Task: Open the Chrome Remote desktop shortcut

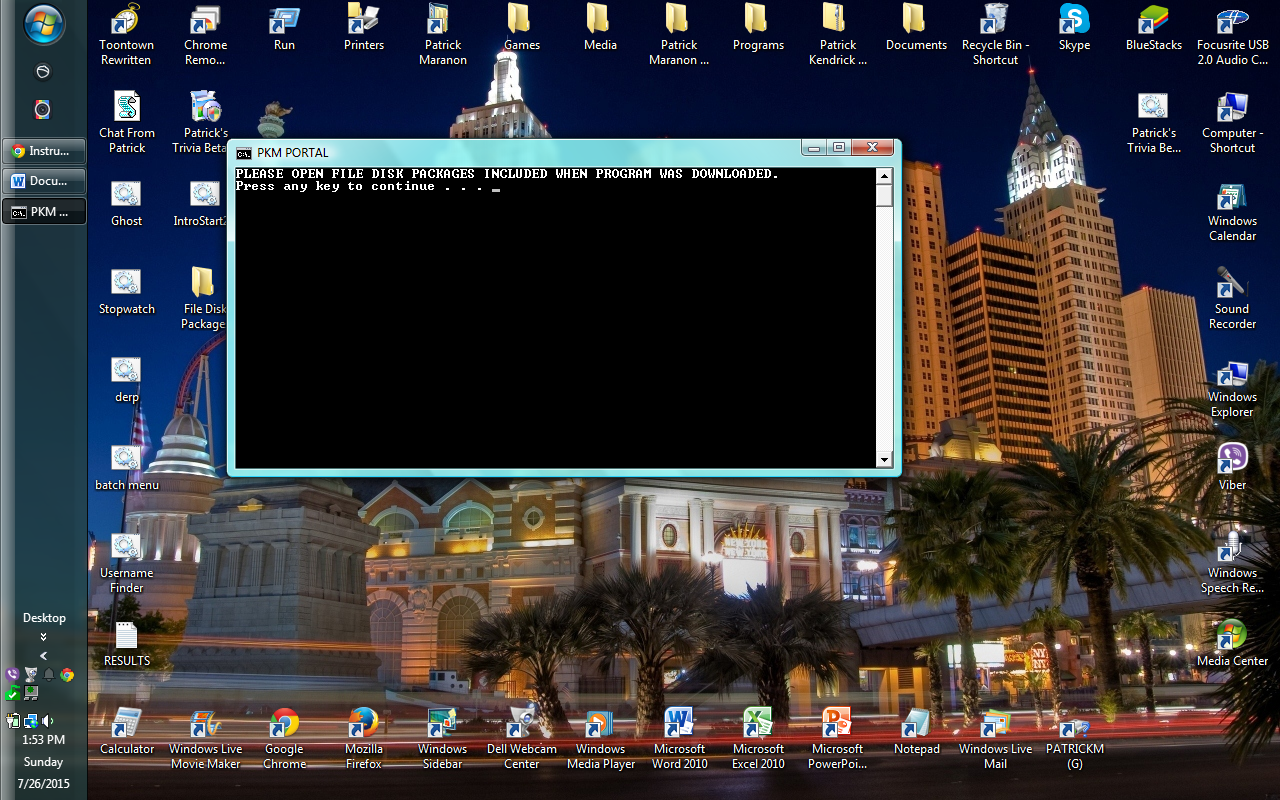Action: click(205, 34)
